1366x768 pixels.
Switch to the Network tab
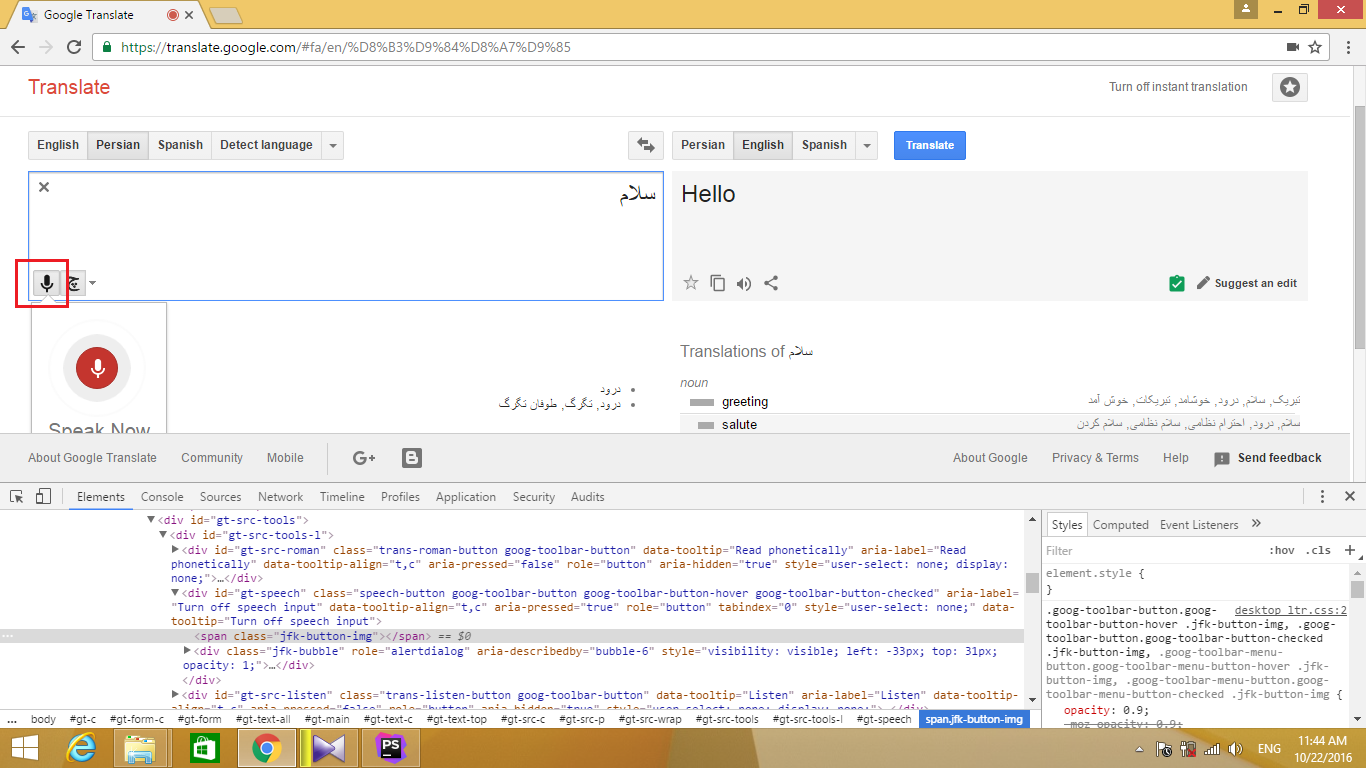tap(280, 497)
